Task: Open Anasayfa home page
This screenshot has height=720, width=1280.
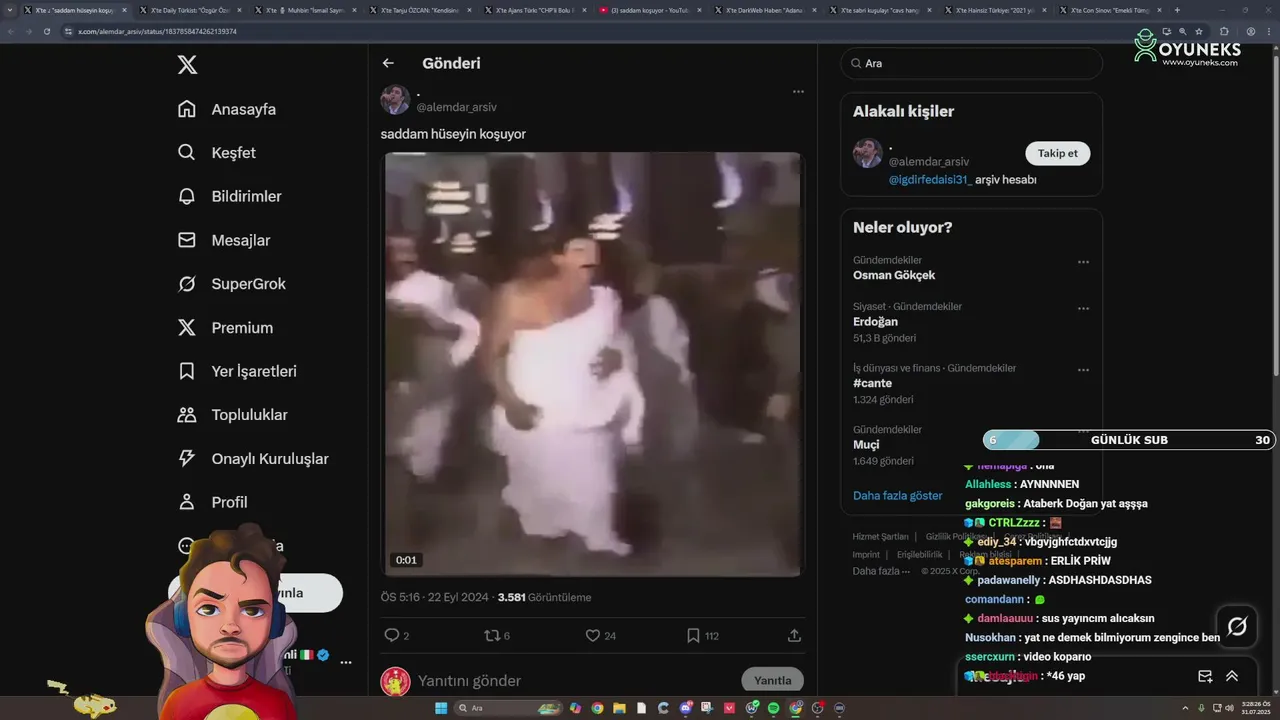Action: pos(227,109)
